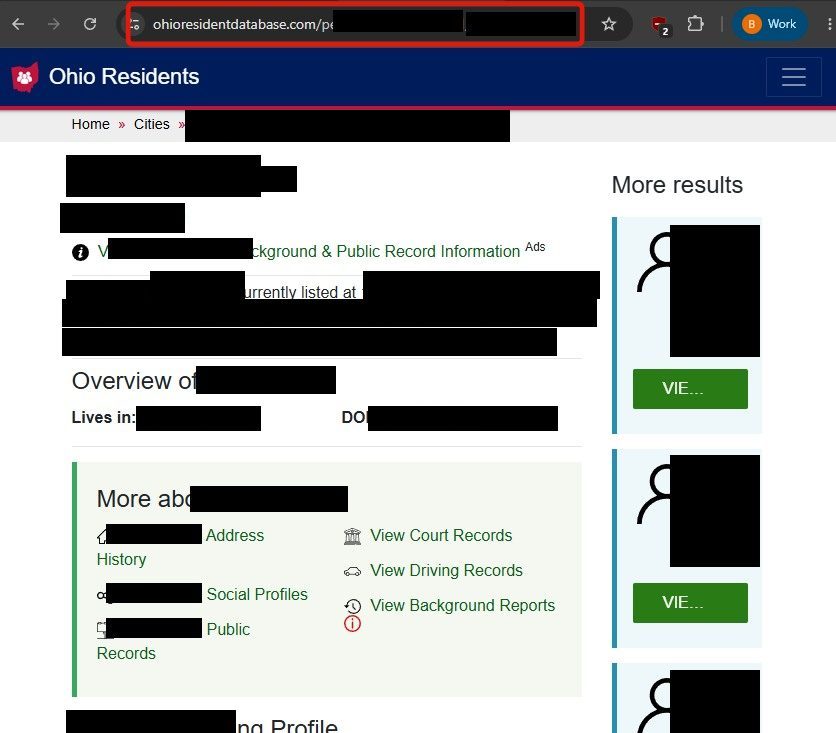Go to Home breadcrumb
Screen dimensions: 836x733
click(91, 124)
